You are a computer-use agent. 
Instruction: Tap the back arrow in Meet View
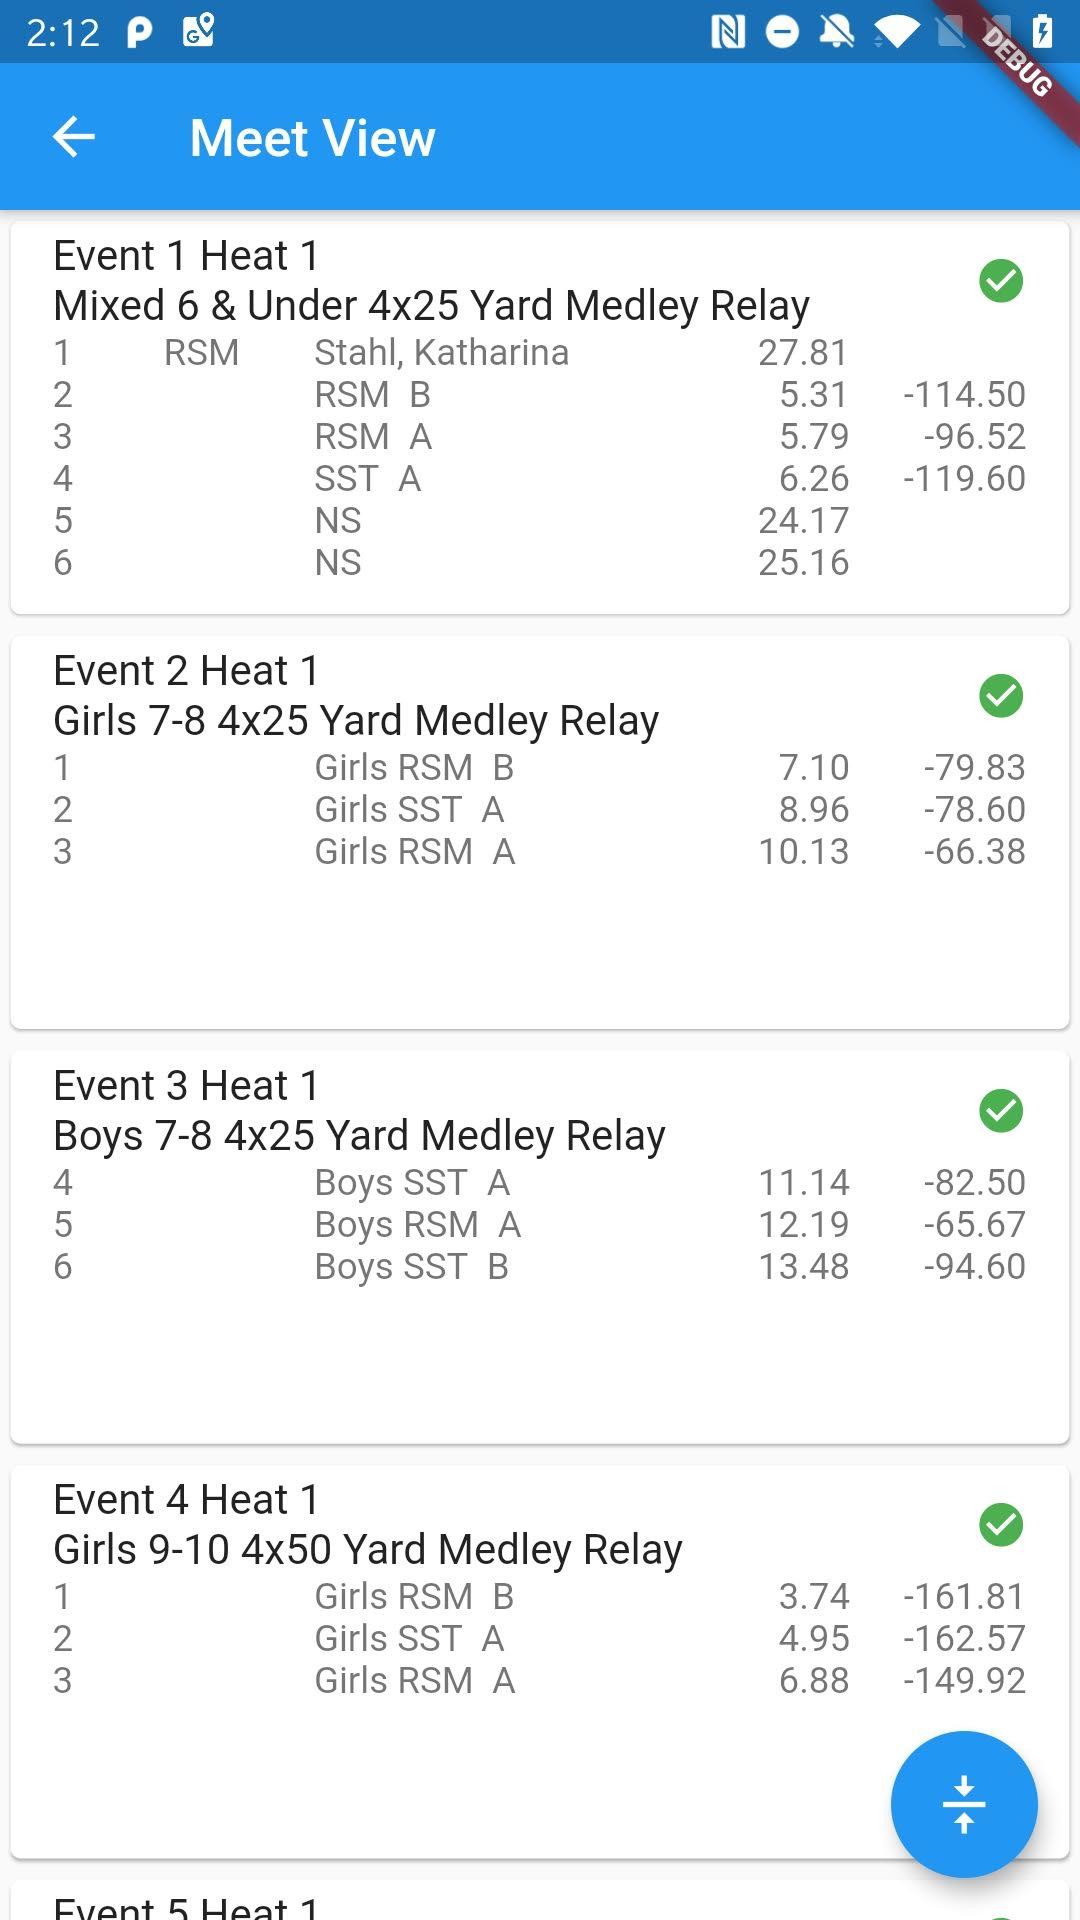click(x=73, y=137)
